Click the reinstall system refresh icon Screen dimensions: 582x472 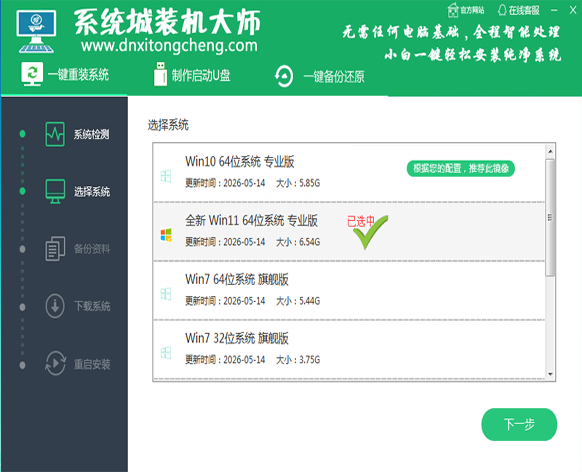[x=32, y=74]
